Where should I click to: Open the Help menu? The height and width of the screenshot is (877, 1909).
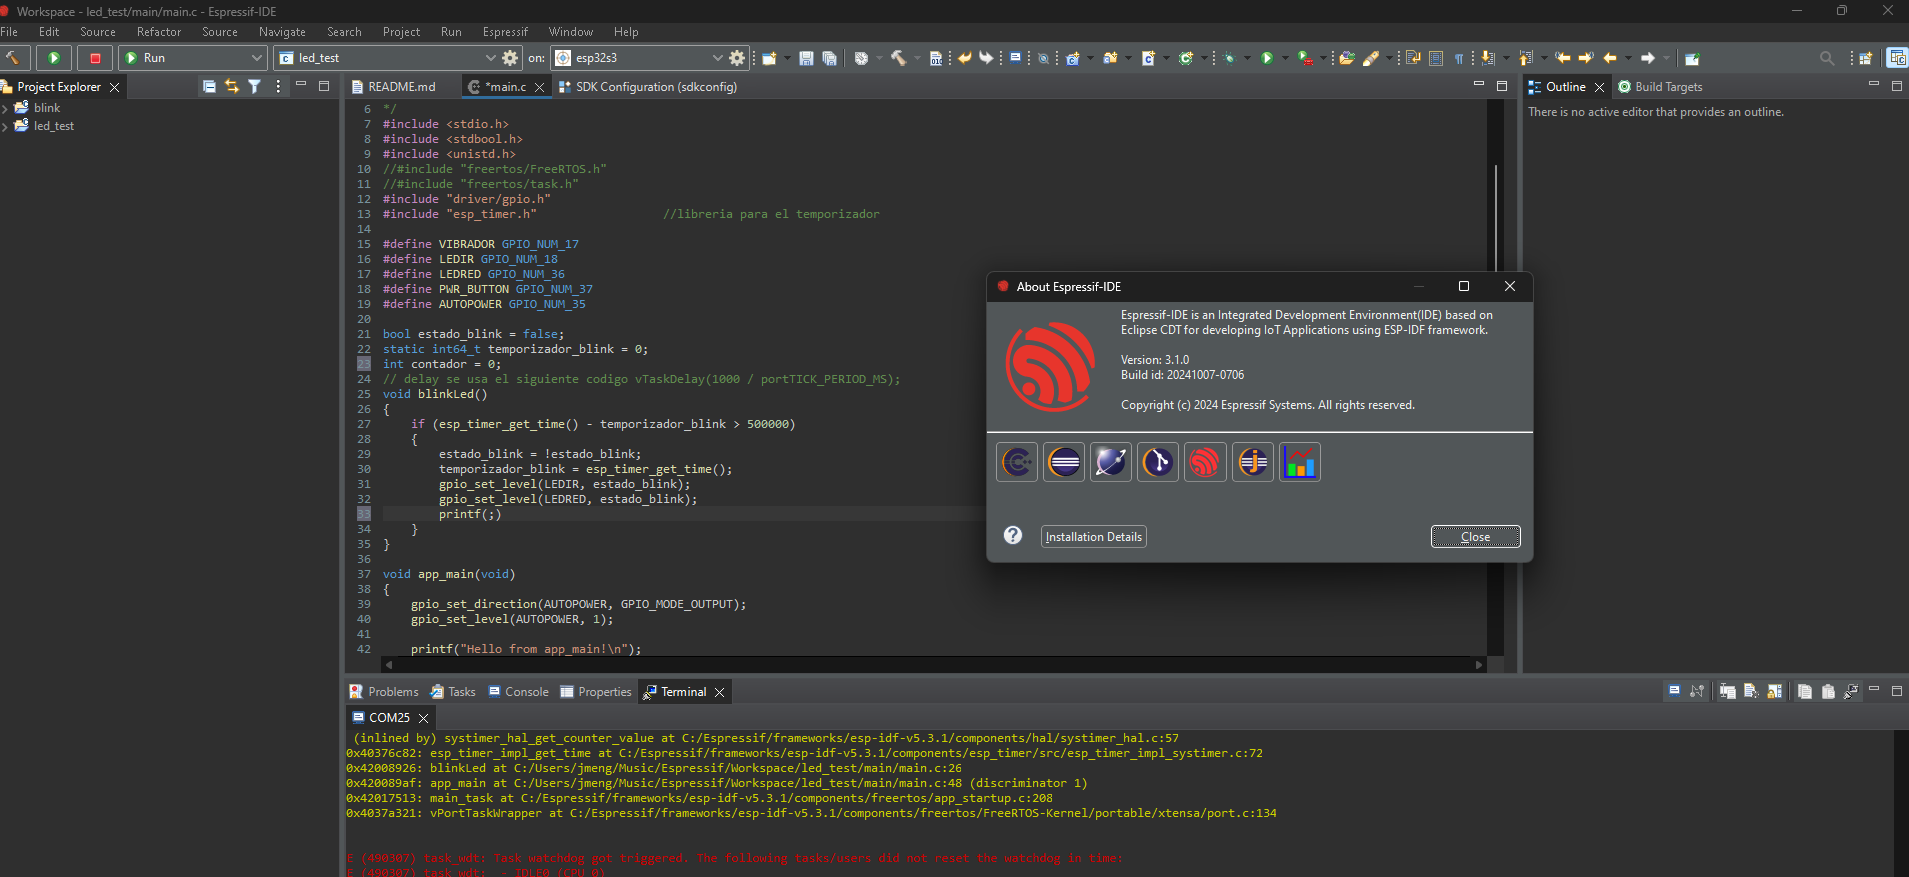click(x=626, y=32)
